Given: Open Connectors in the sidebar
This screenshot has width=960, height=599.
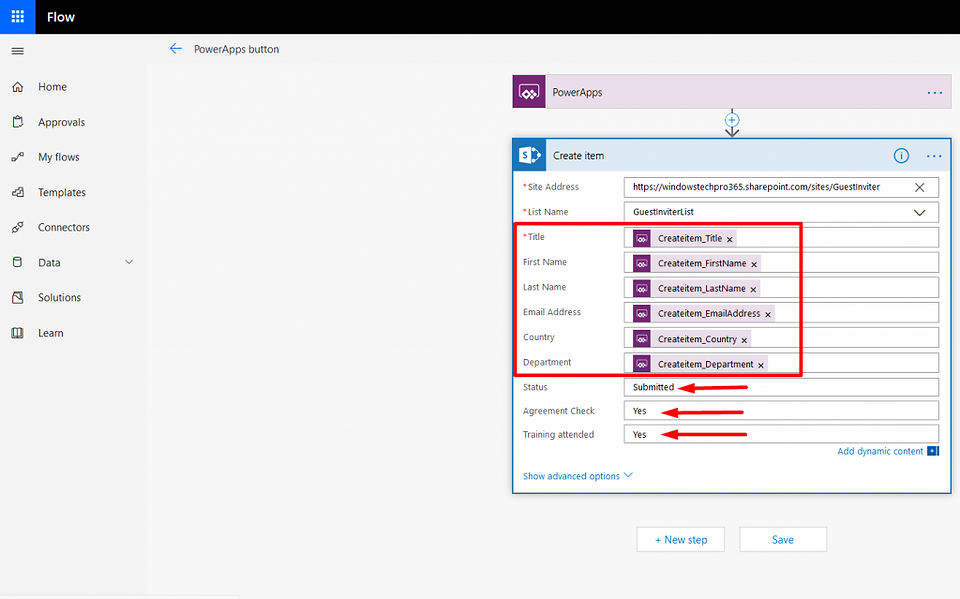Looking at the screenshot, I should coord(64,227).
